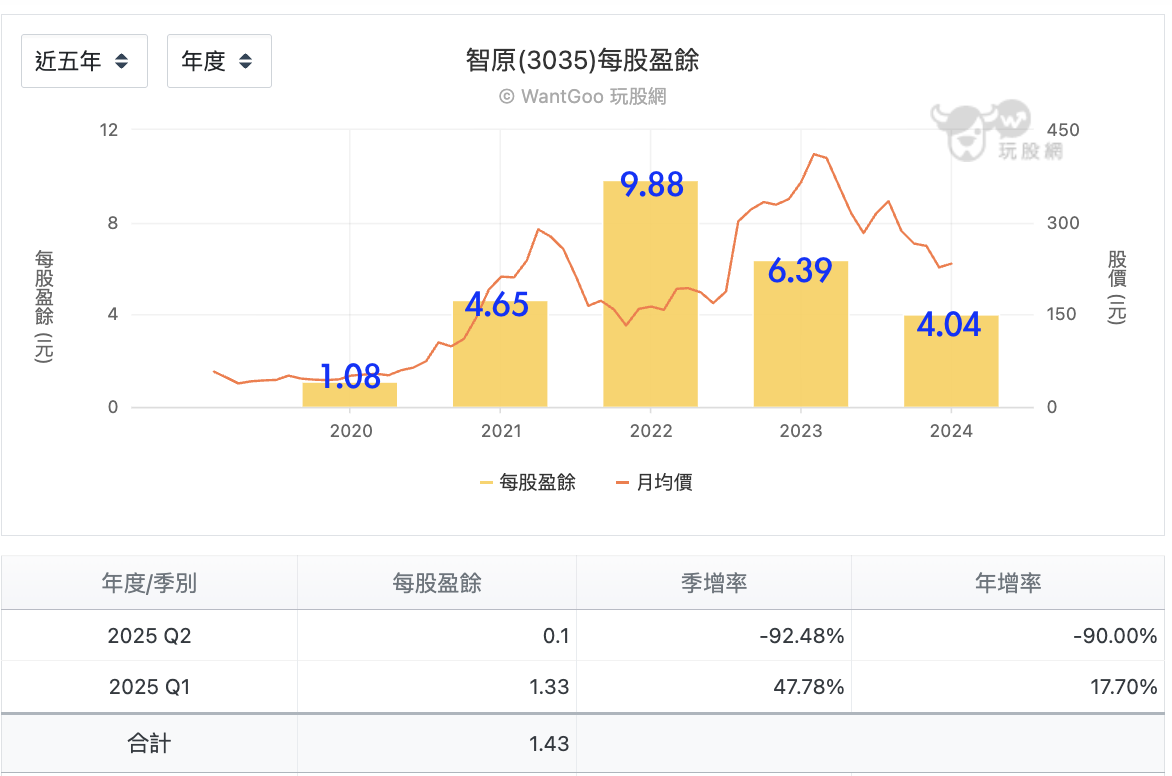Select the 2023 bar showing 6.39
The image size is (1172, 776).
801,334
